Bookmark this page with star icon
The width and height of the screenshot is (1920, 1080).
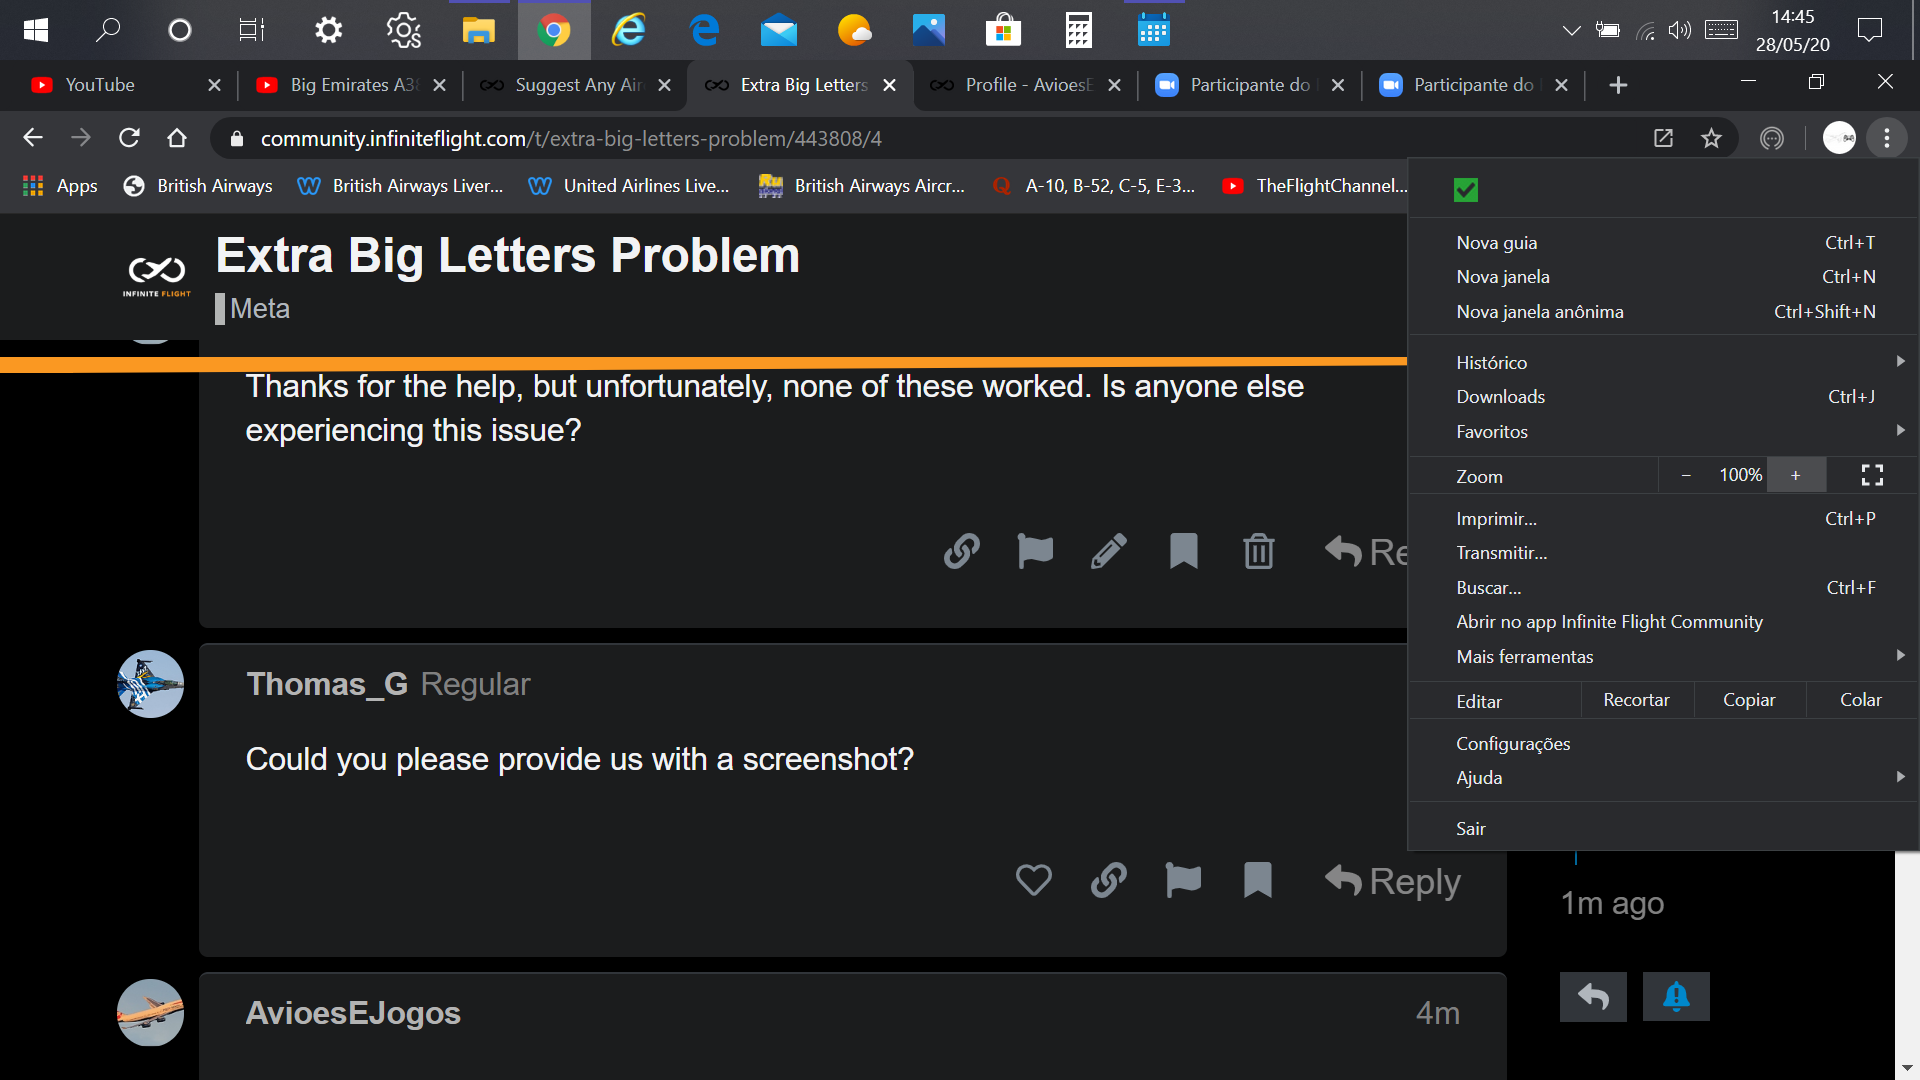click(x=1711, y=138)
